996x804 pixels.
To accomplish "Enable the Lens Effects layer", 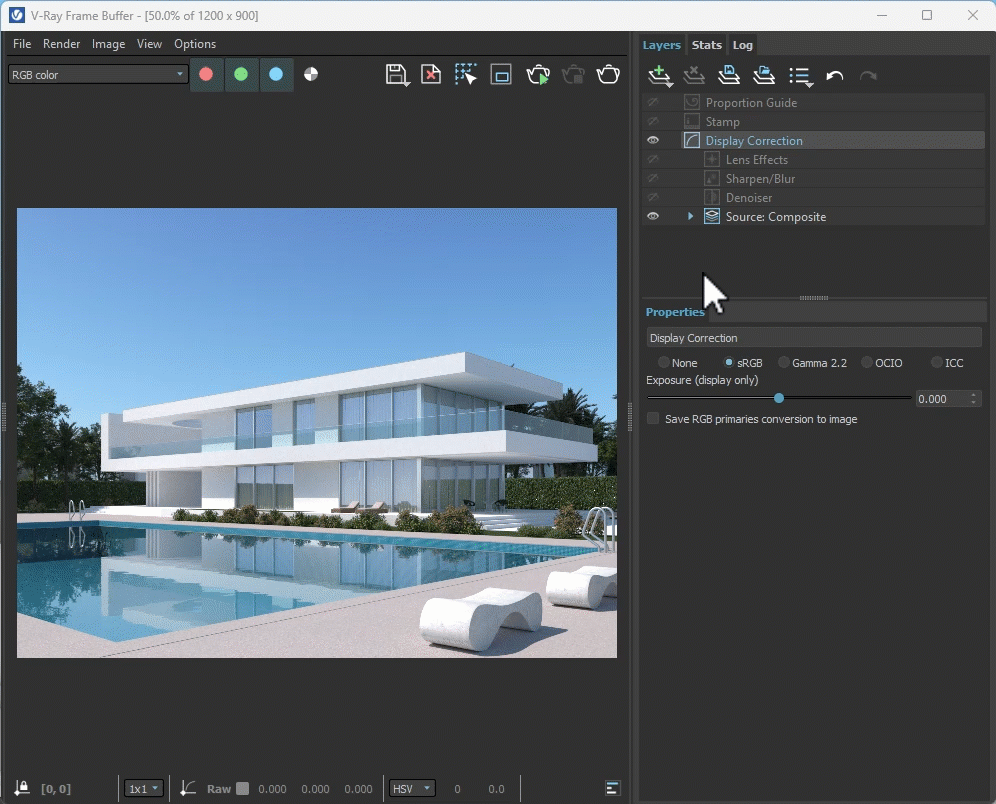I will [x=653, y=159].
